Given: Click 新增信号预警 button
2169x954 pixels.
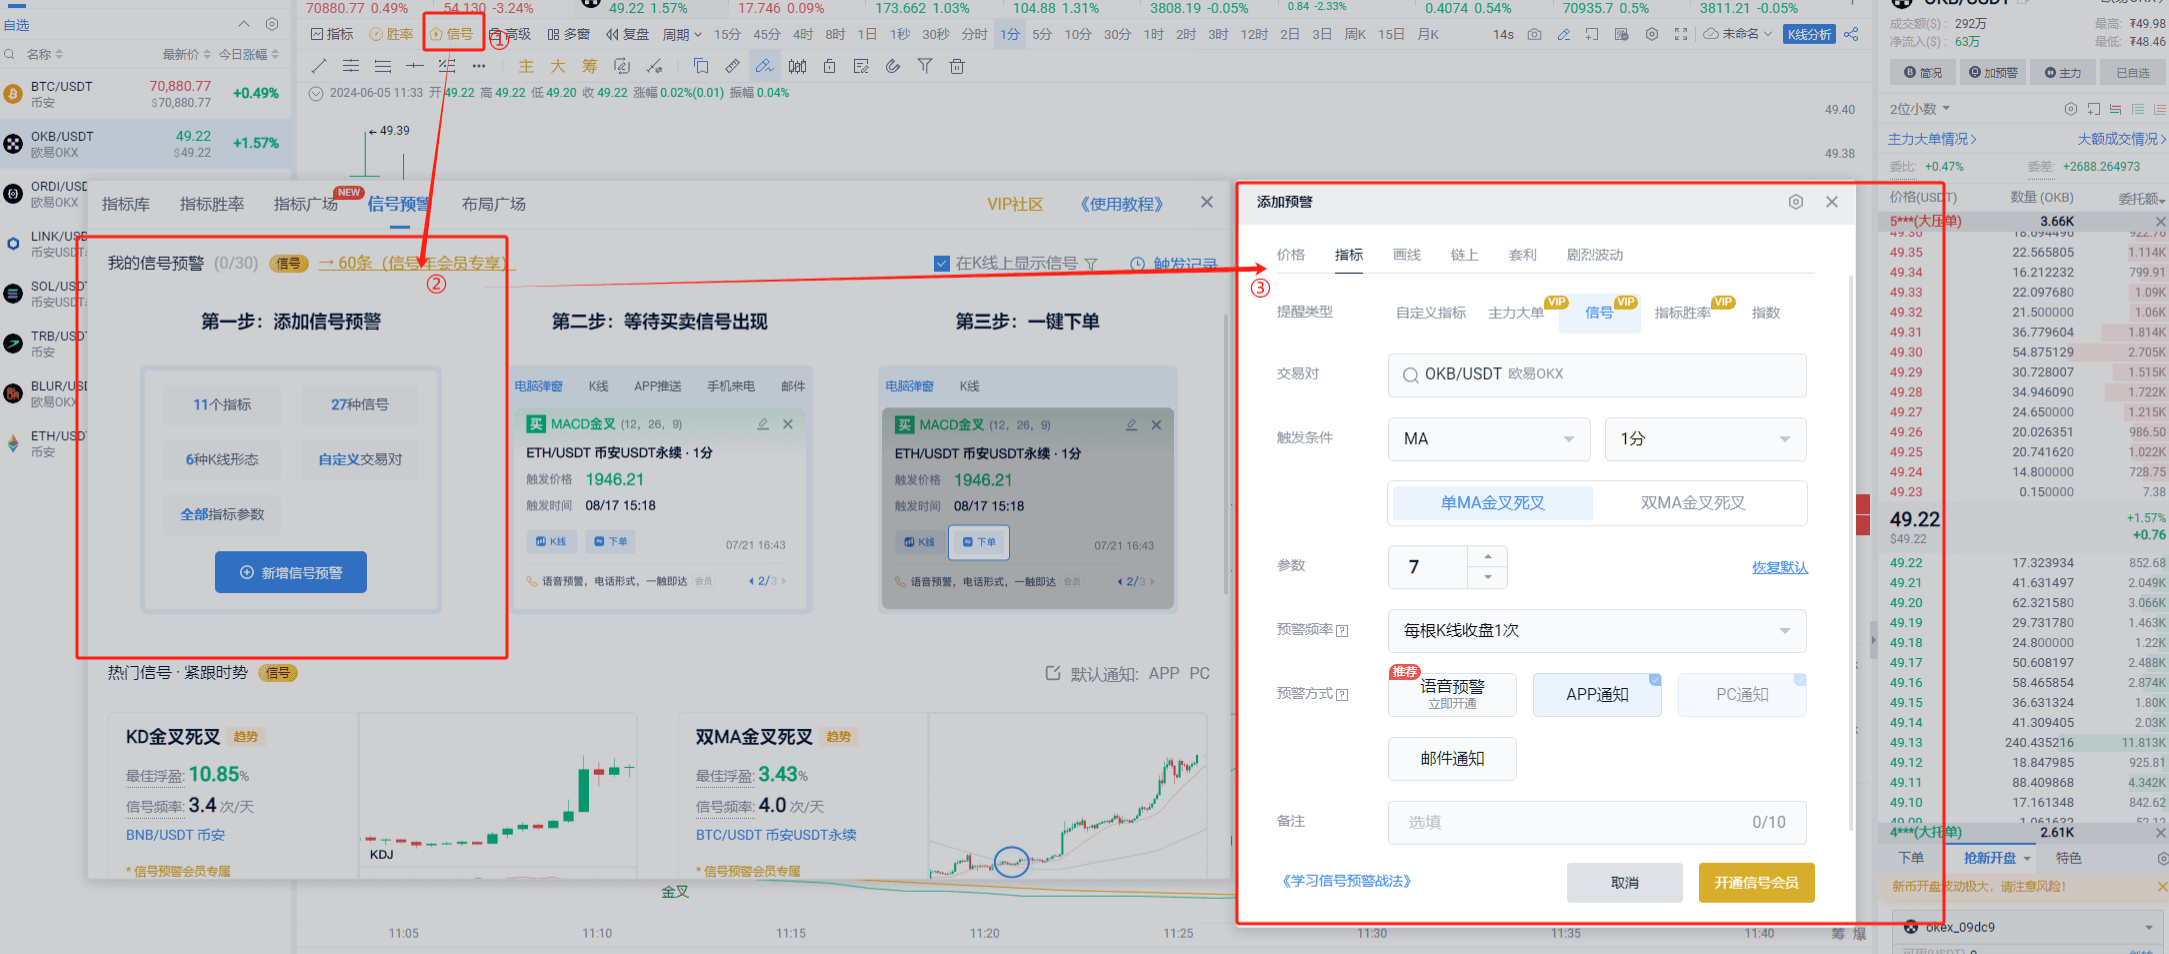Looking at the screenshot, I should pos(291,572).
